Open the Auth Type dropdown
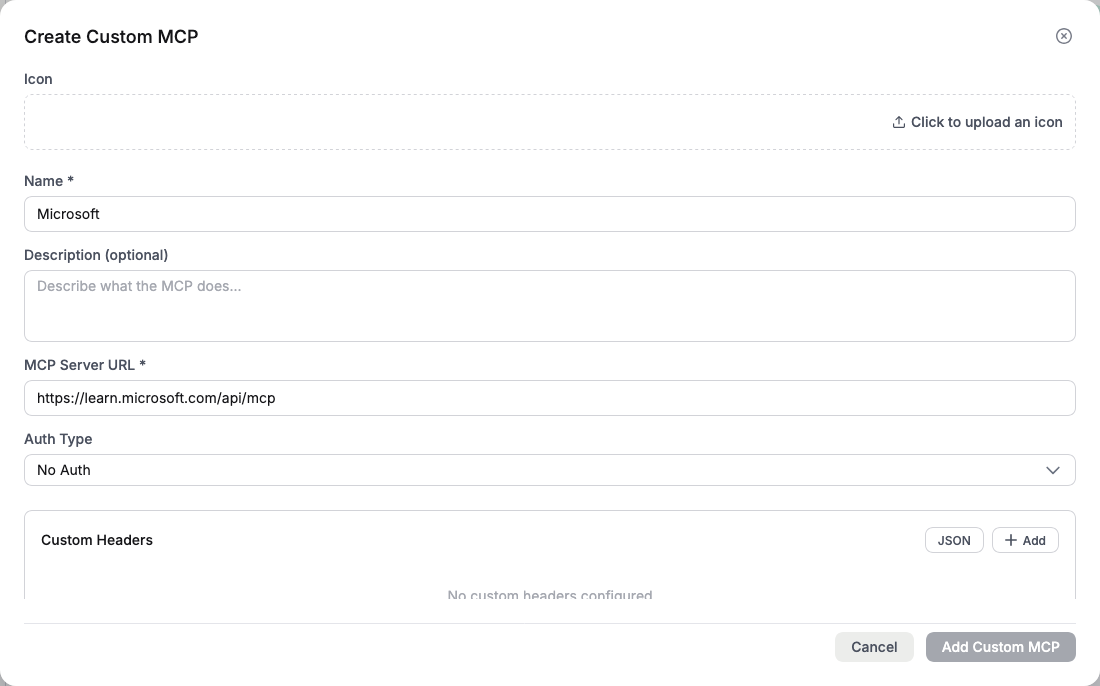 [549, 470]
